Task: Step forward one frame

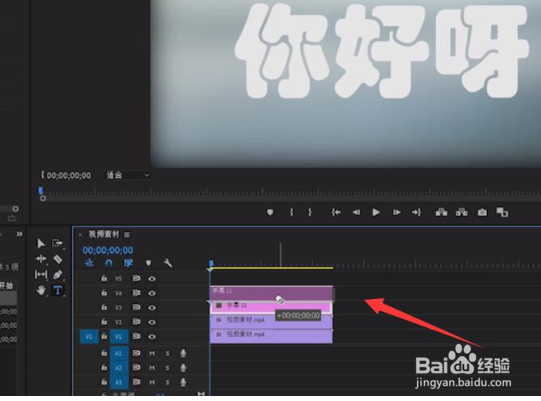Action: pyautogui.click(x=397, y=212)
